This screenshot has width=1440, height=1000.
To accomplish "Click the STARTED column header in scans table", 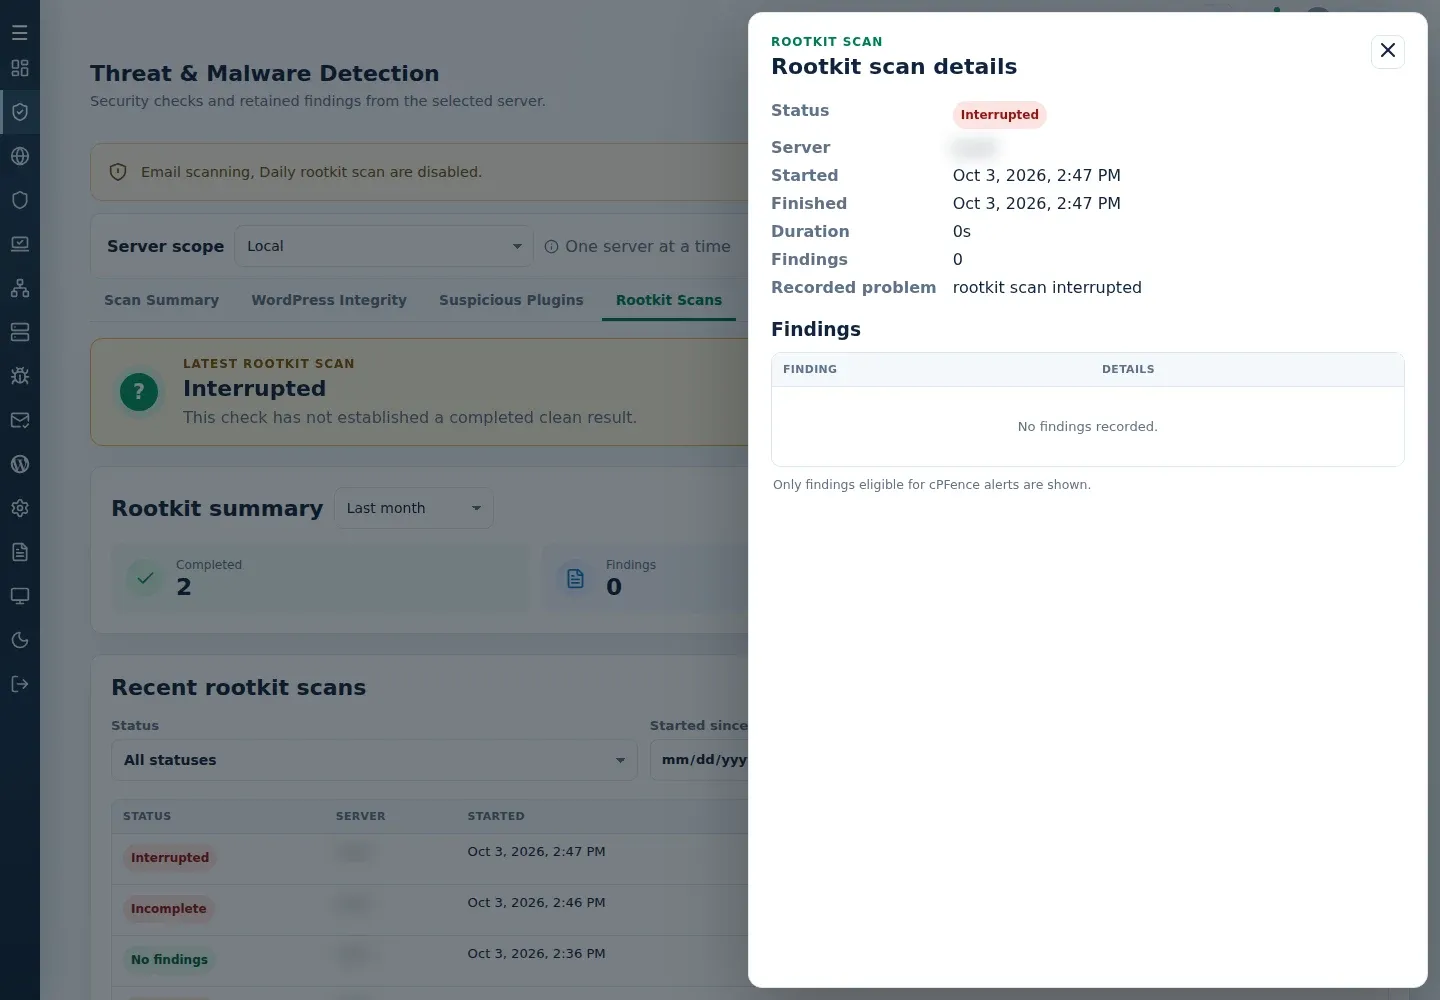I will click(496, 816).
